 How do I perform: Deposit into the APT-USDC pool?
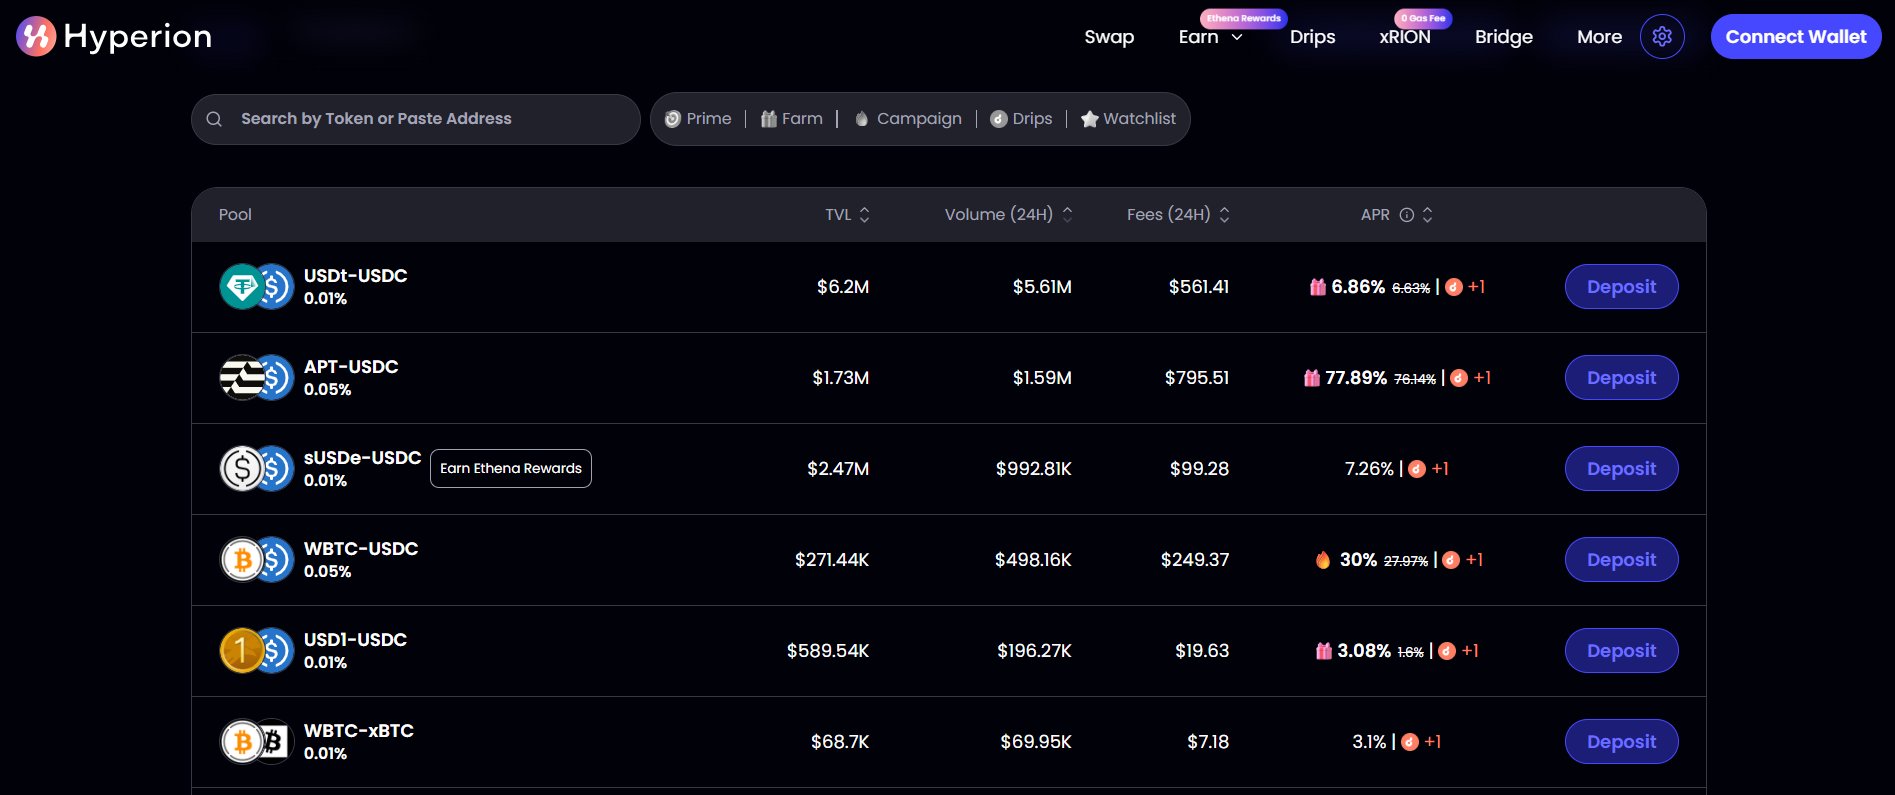click(x=1621, y=378)
